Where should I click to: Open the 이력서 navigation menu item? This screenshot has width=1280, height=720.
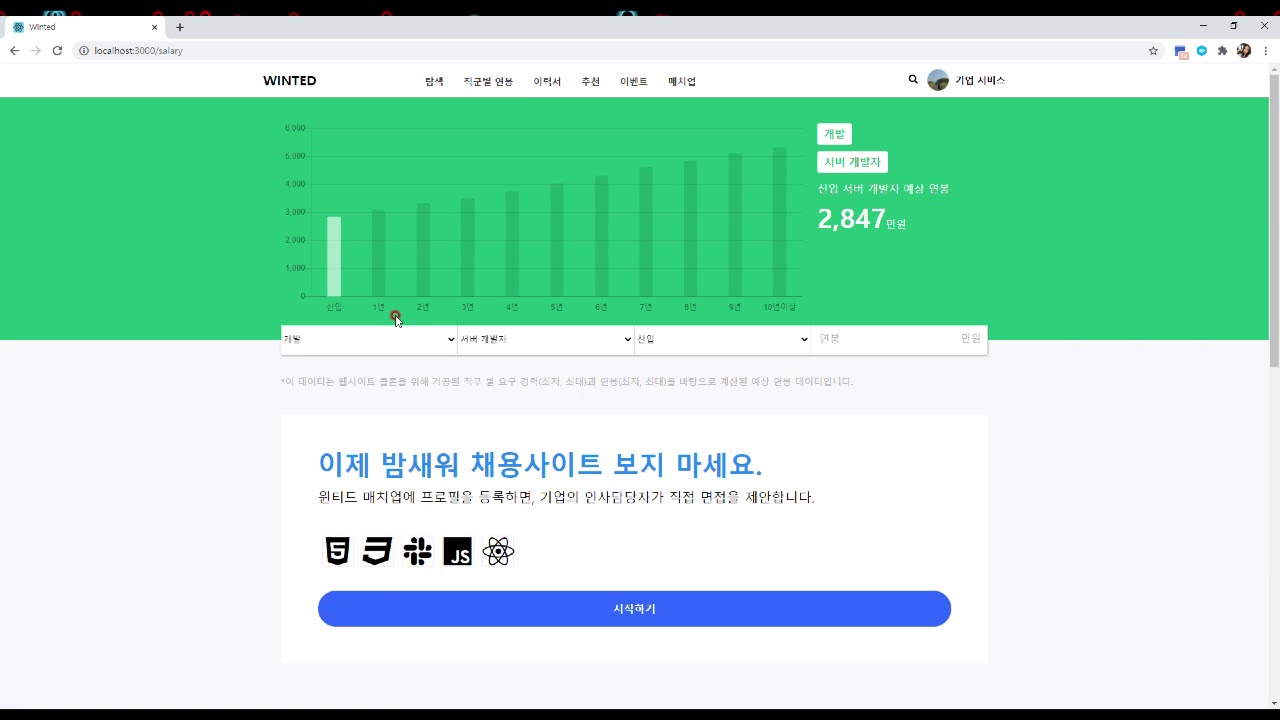pos(547,81)
